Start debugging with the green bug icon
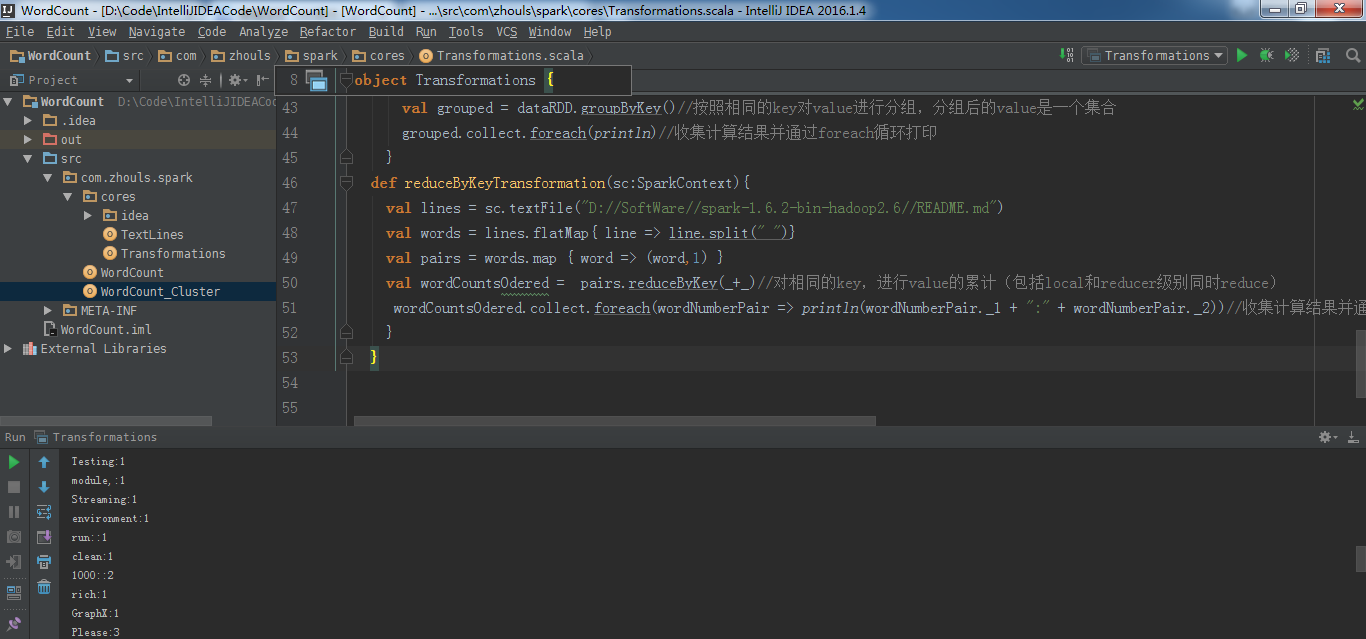The image size is (1366, 639). (1266, 56)
